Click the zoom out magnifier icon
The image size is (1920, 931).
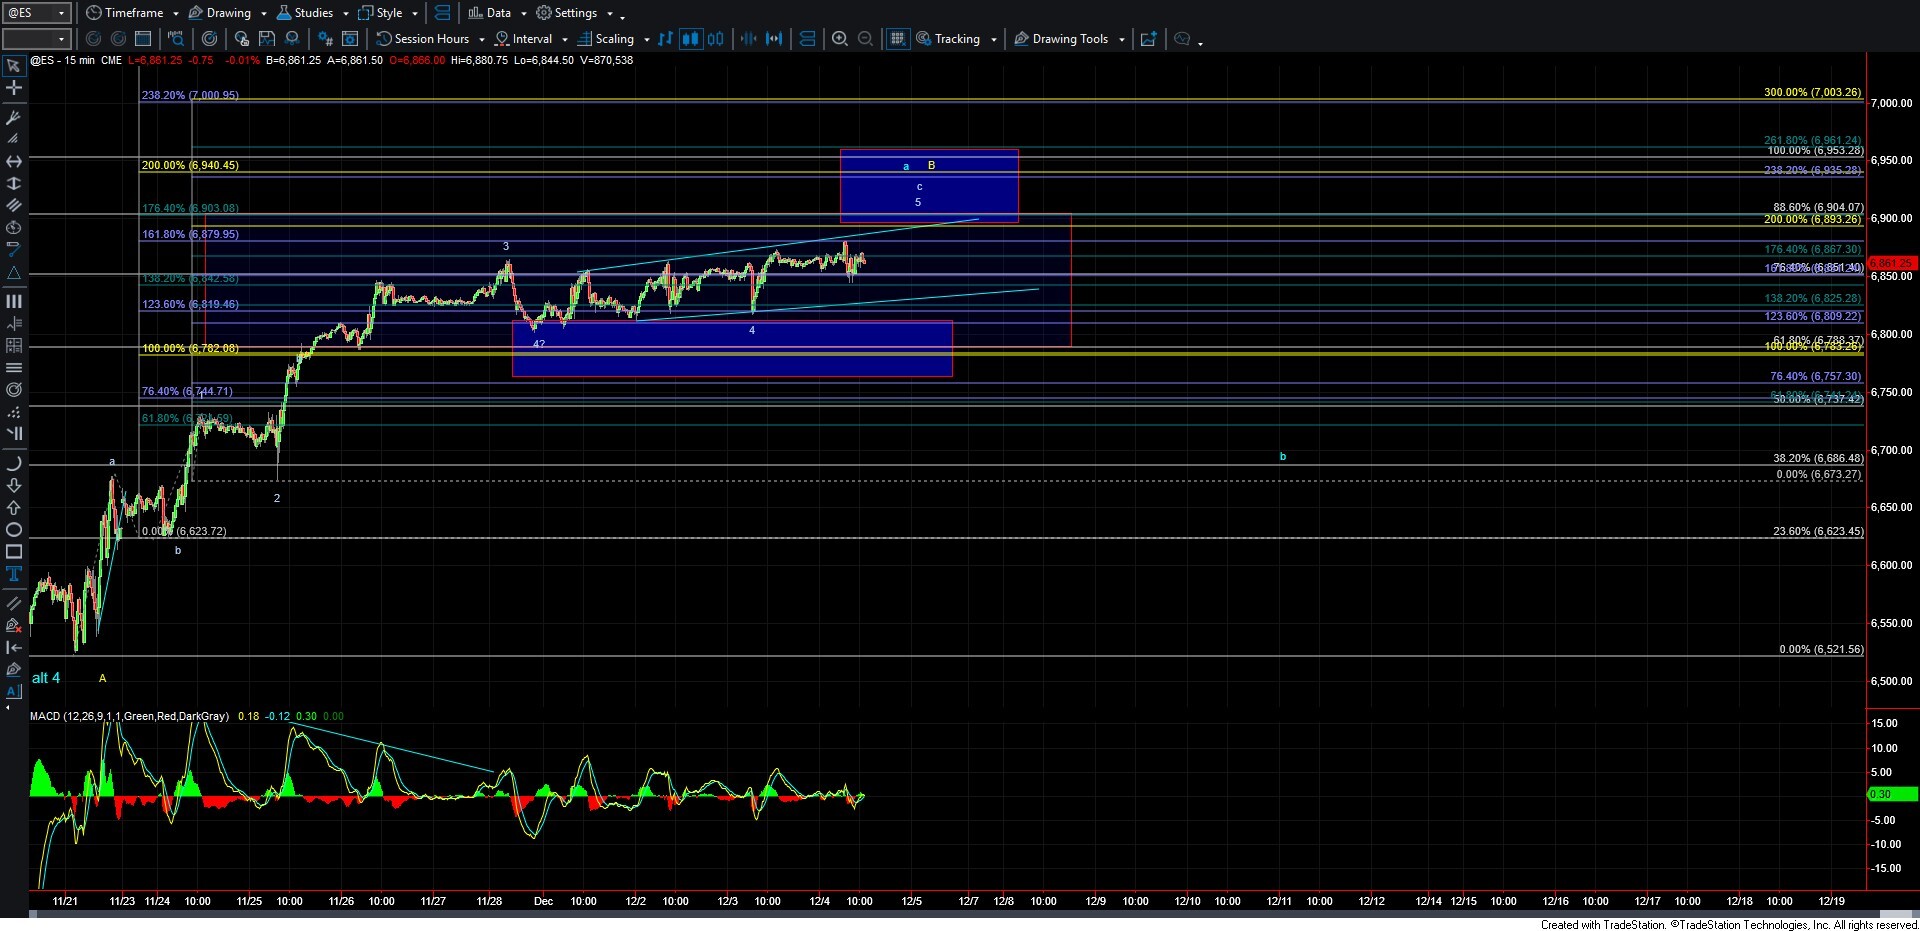pyautogui.click(x=866, y=39)
